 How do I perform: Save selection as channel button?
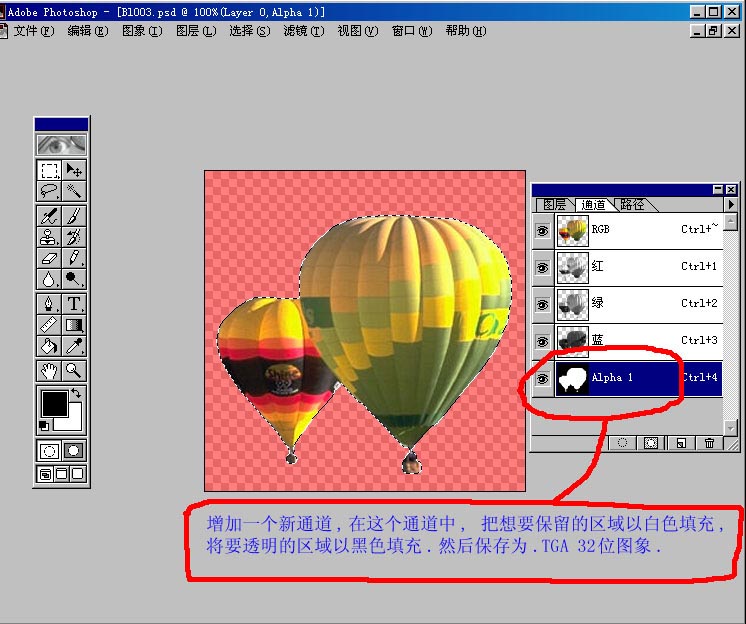(651, 443)
